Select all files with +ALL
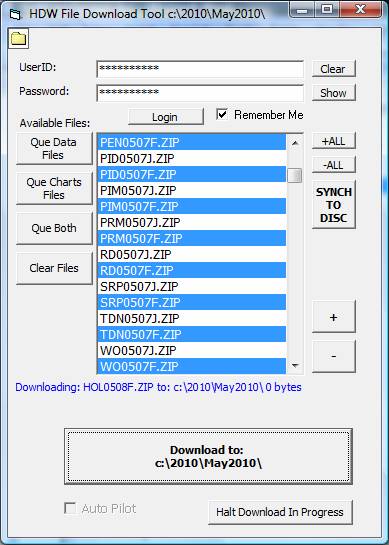 tap(333, 141)
